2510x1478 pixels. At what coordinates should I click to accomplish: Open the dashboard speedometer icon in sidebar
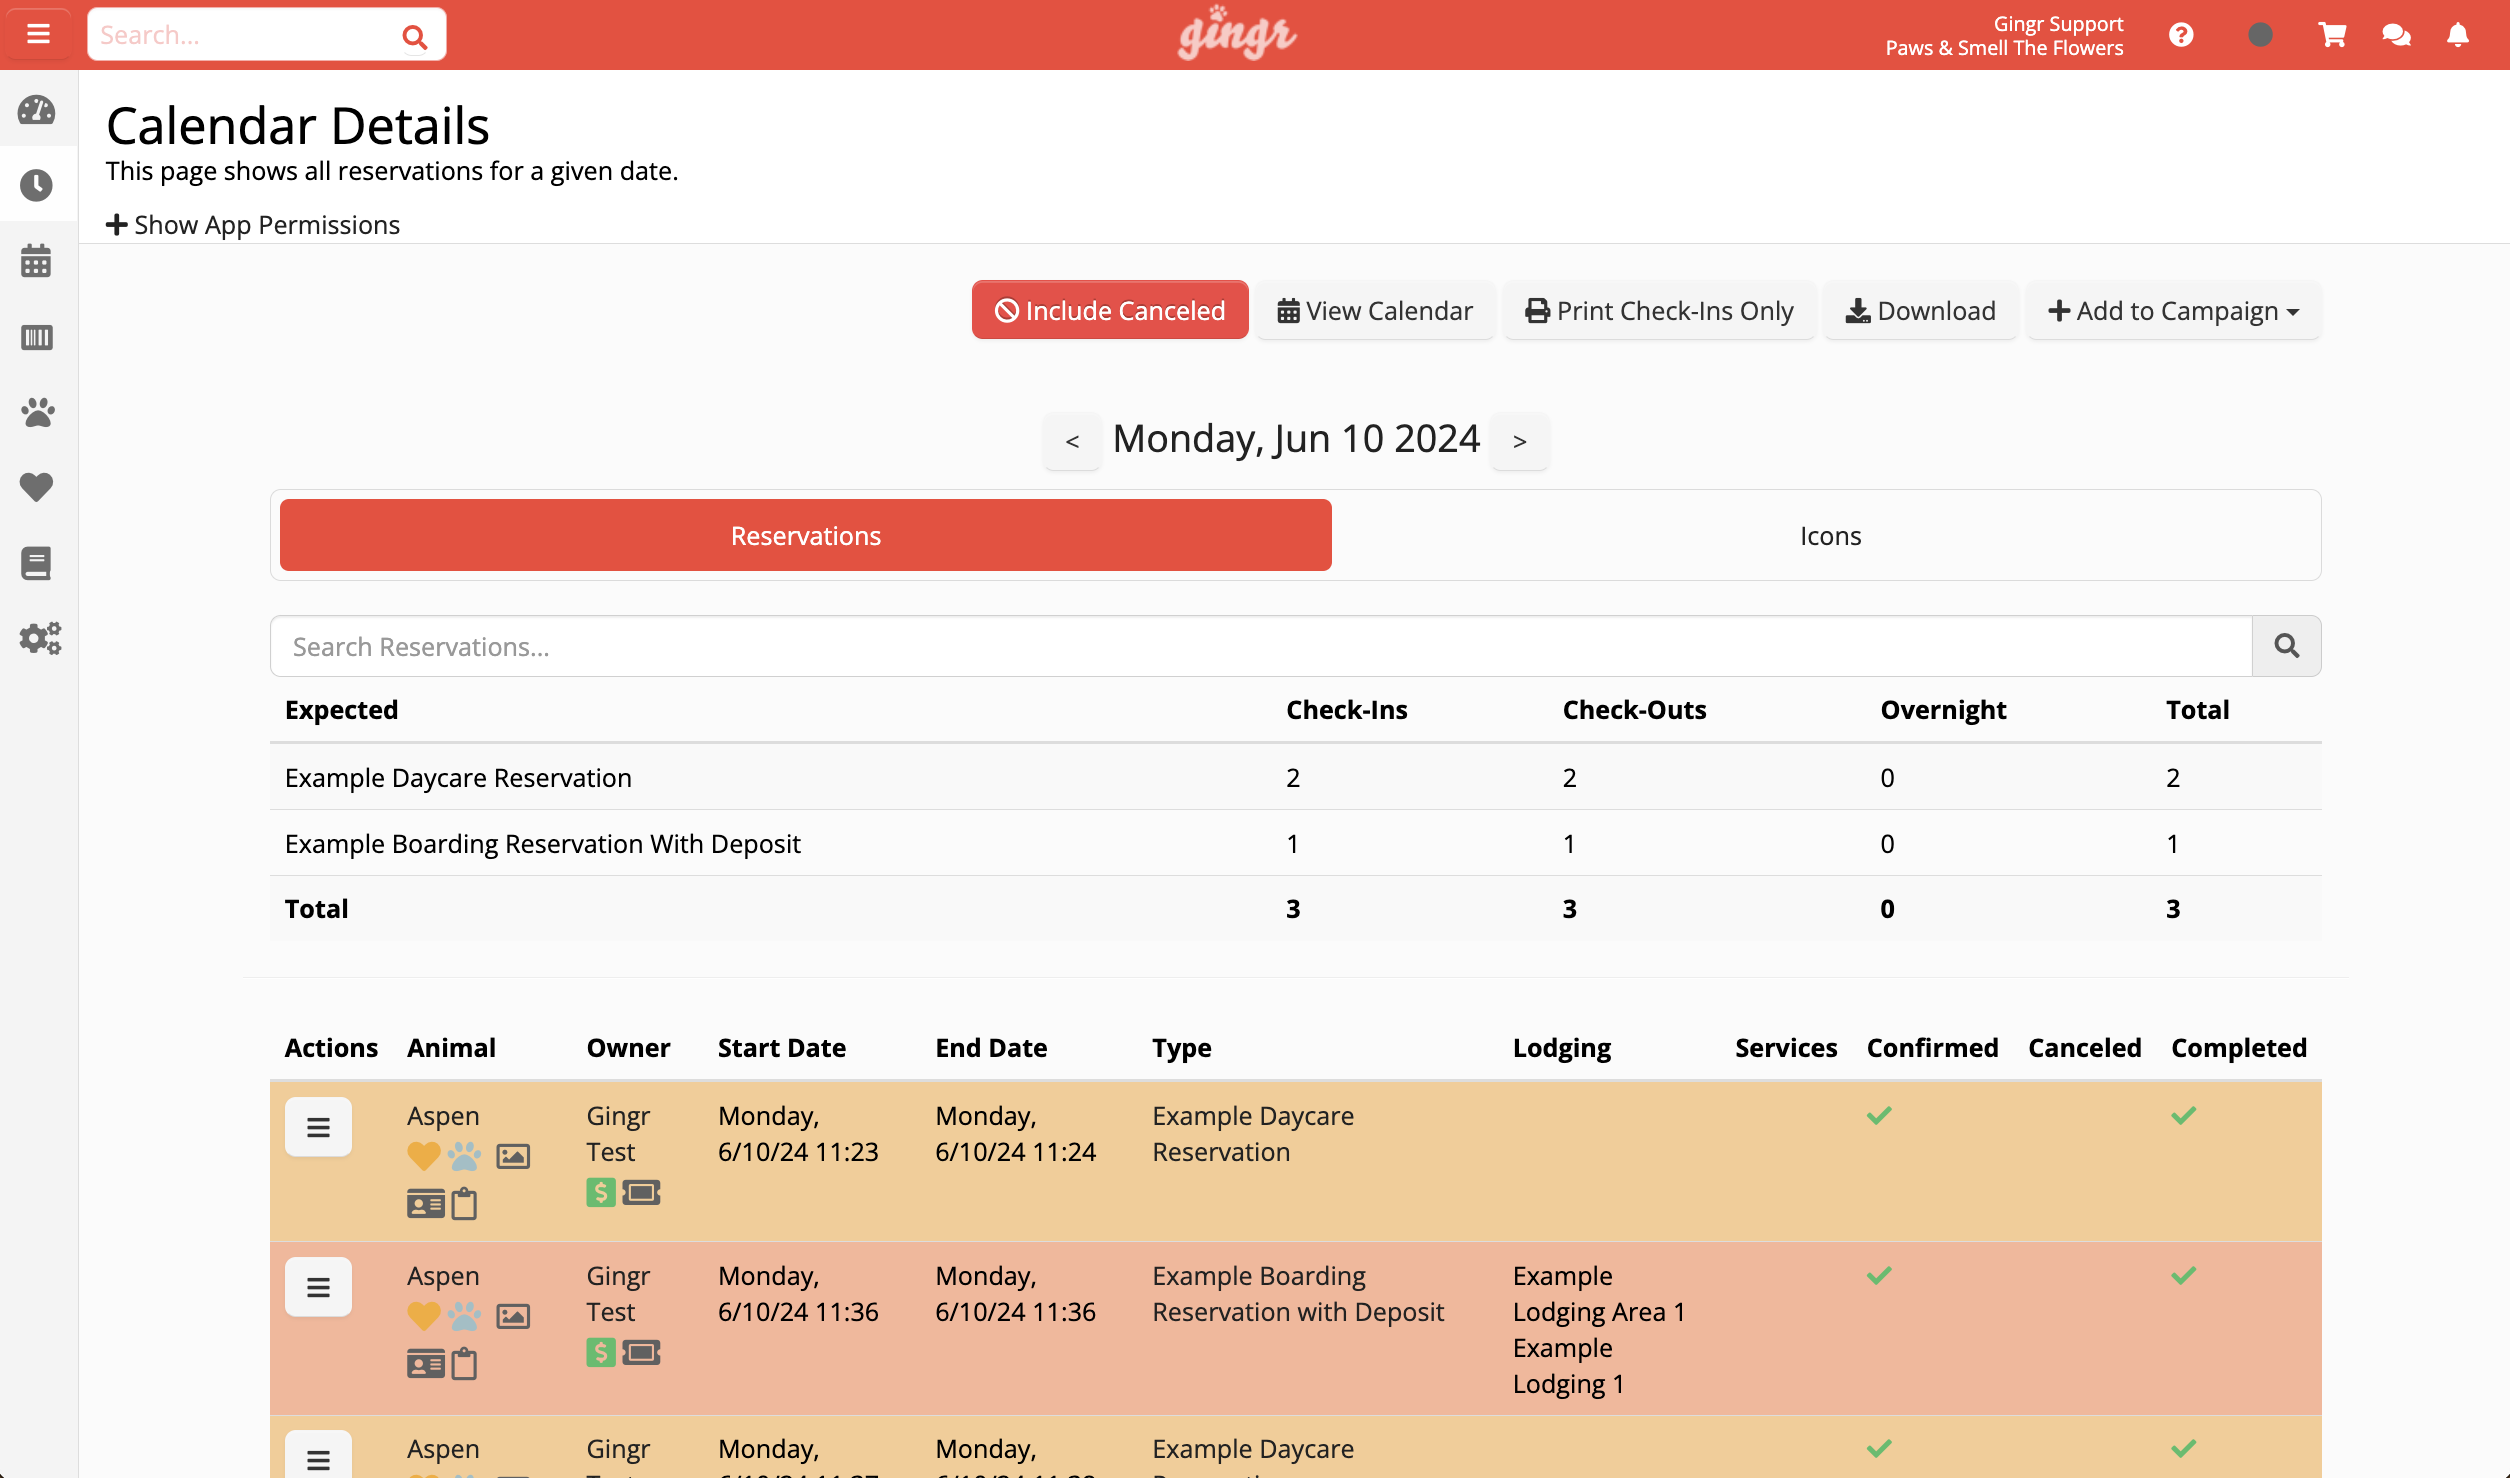(37, 111)
